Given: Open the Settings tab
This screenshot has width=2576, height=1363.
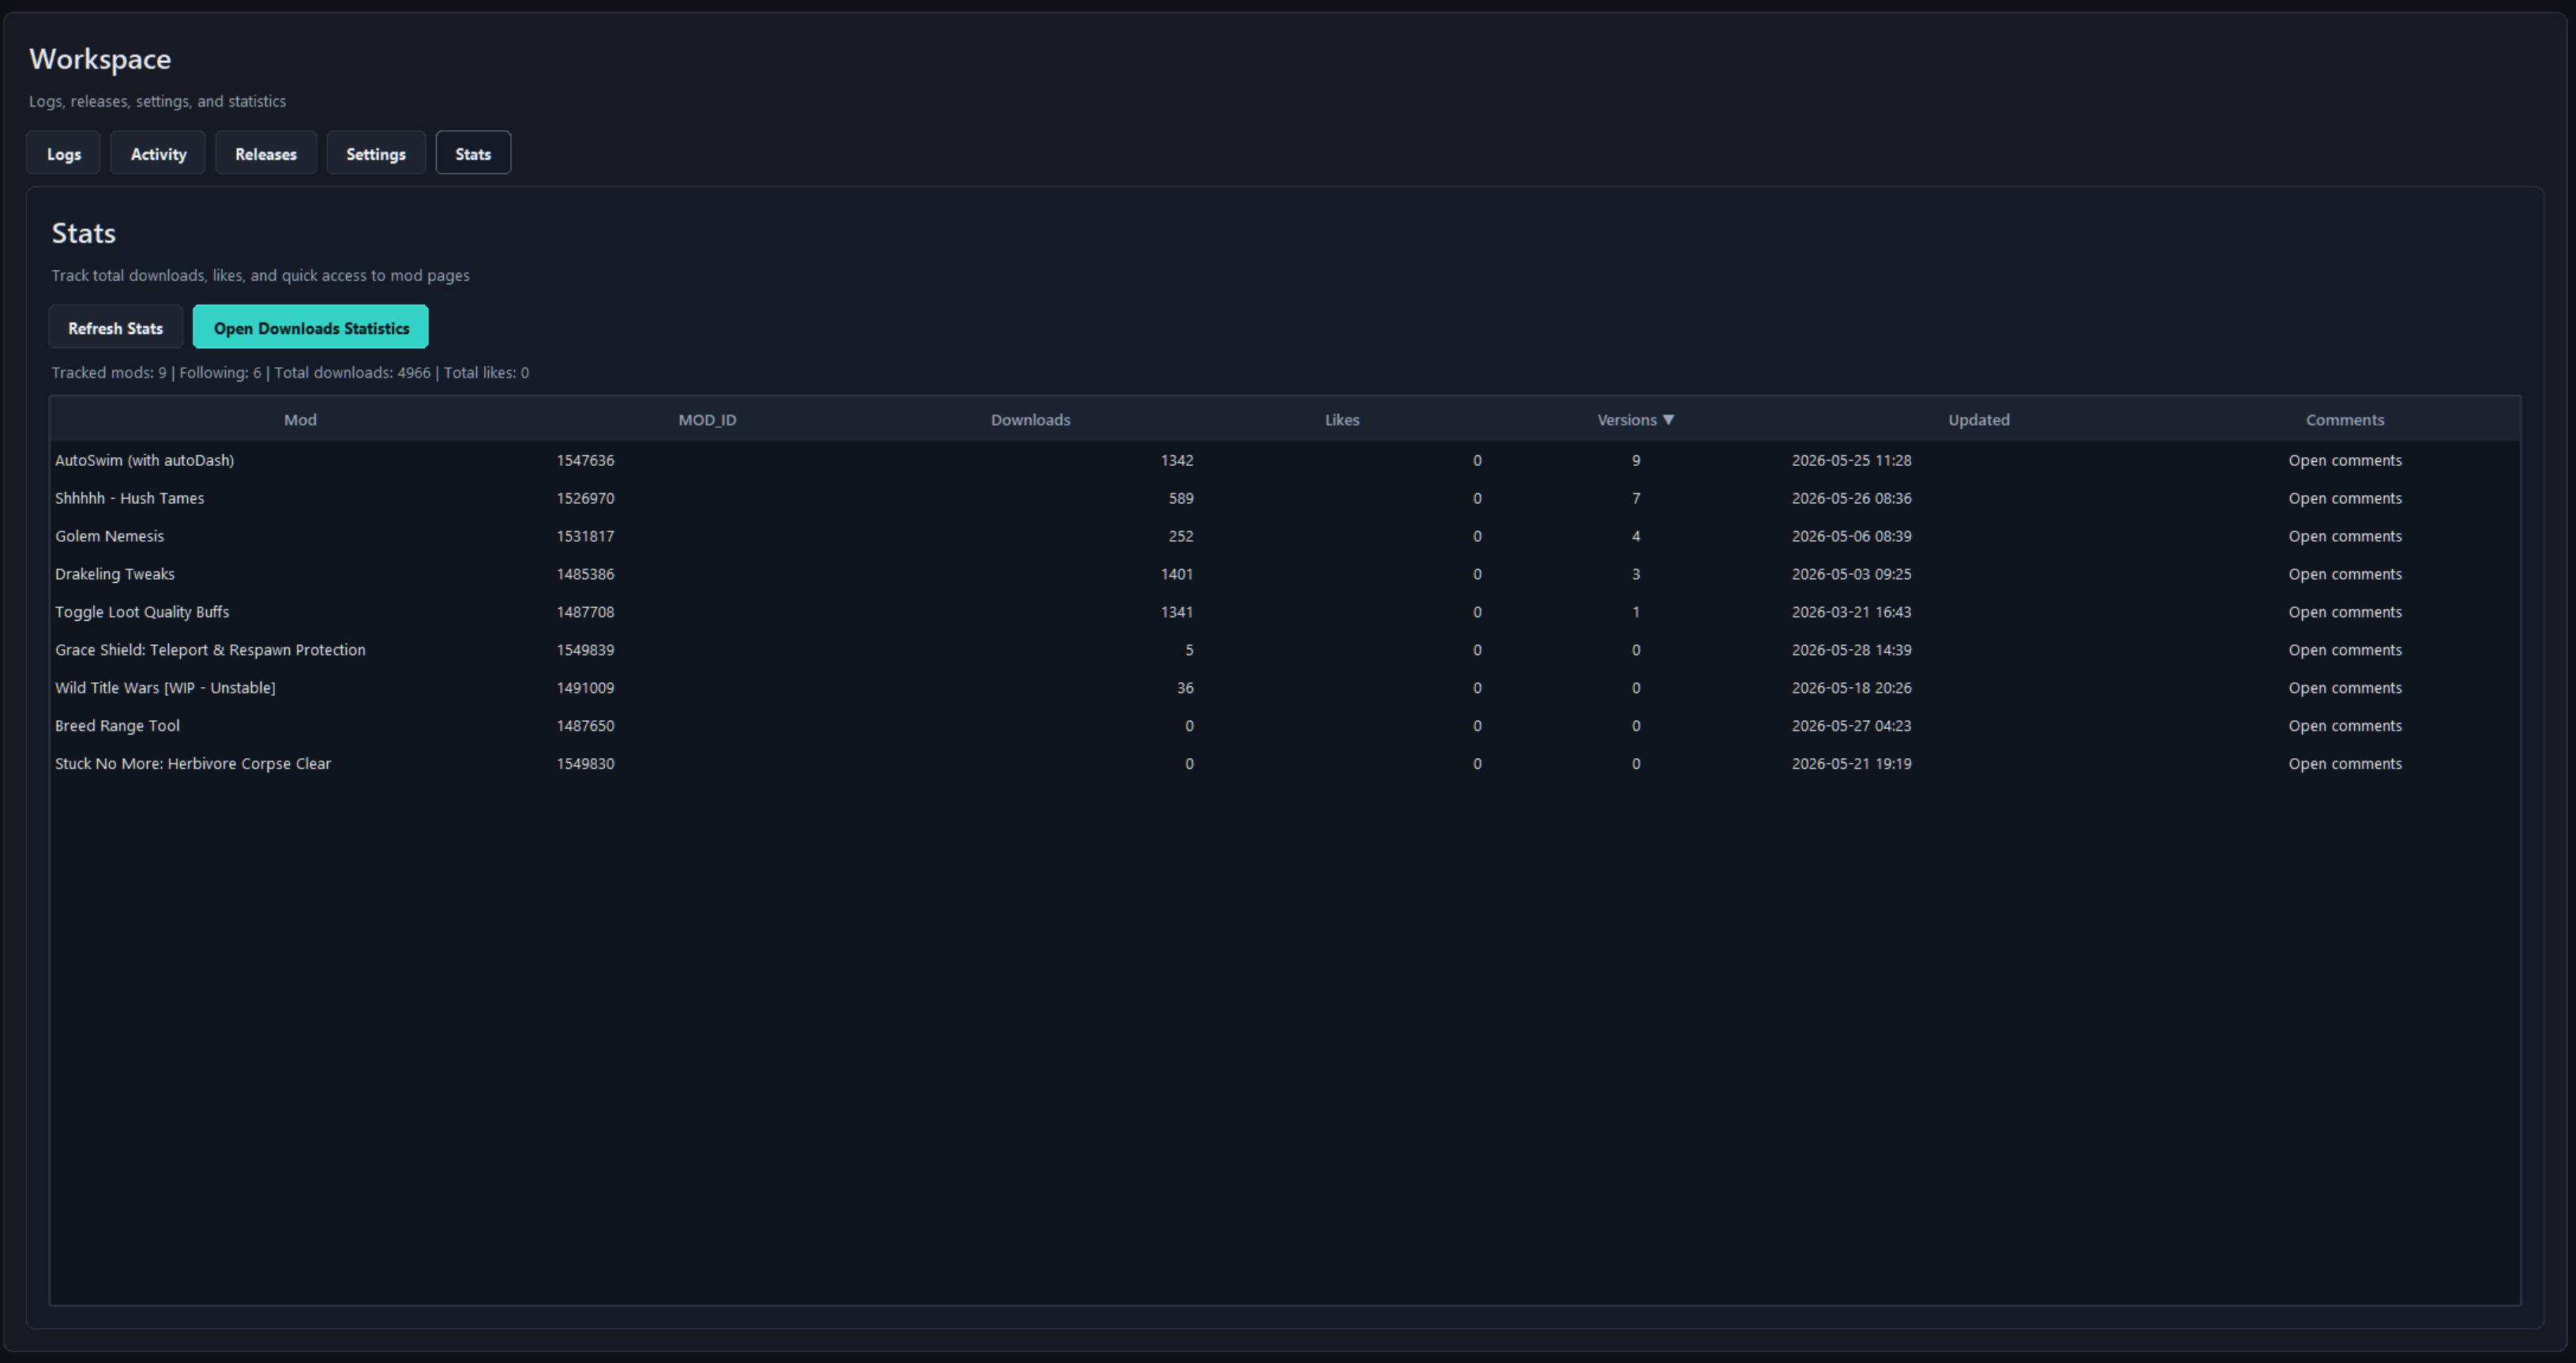Looking at the screenshot, I should [376, 153].
